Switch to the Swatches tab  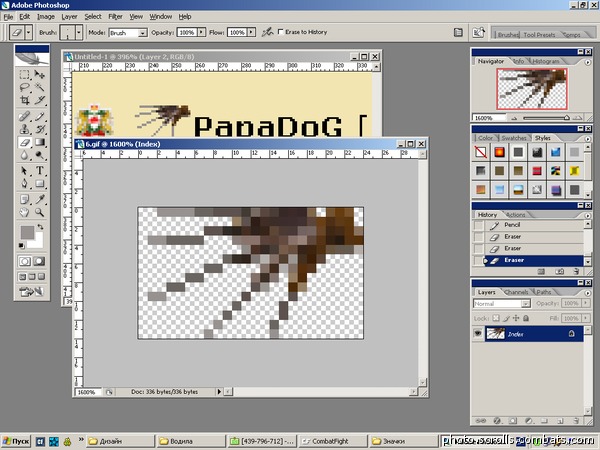coord(514,138)
